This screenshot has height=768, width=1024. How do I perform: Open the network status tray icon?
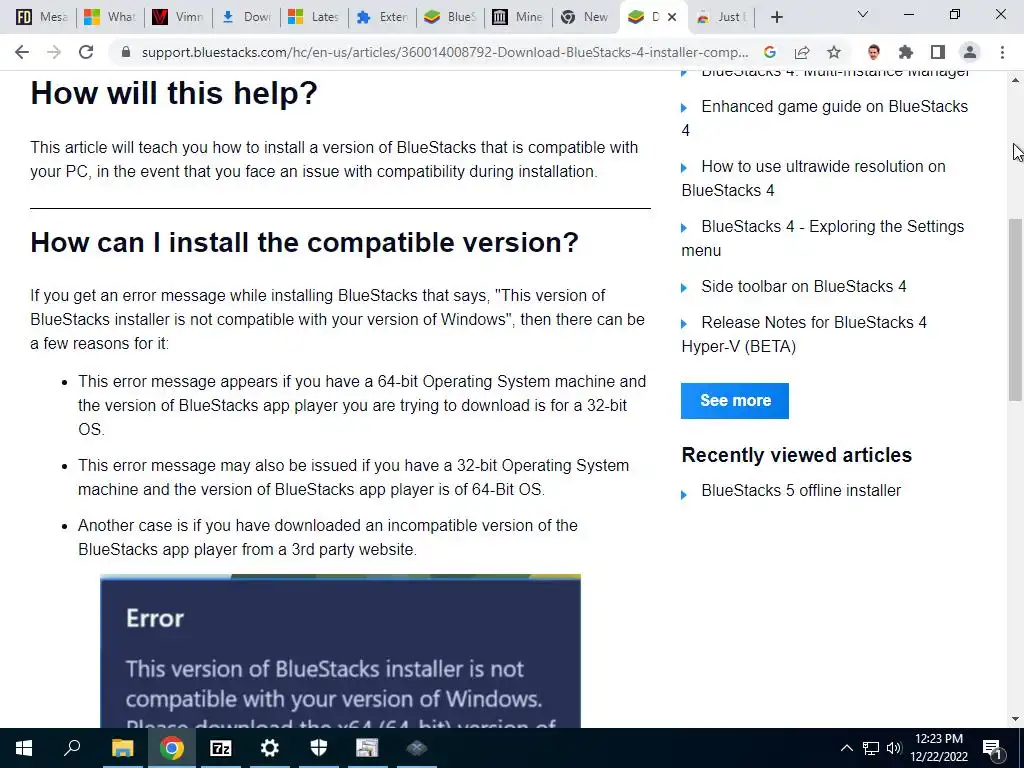[871, 748]
